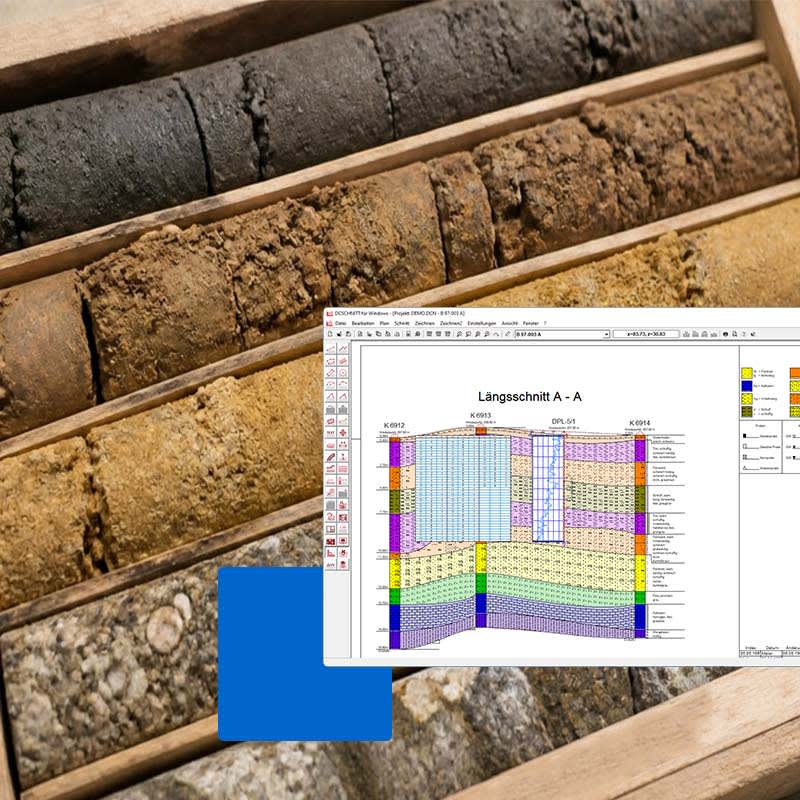Image resolution: width=800 pixels, height=800 pixels.
Task: Open the Zeichnen2 menu
Action: click(451, 323)
